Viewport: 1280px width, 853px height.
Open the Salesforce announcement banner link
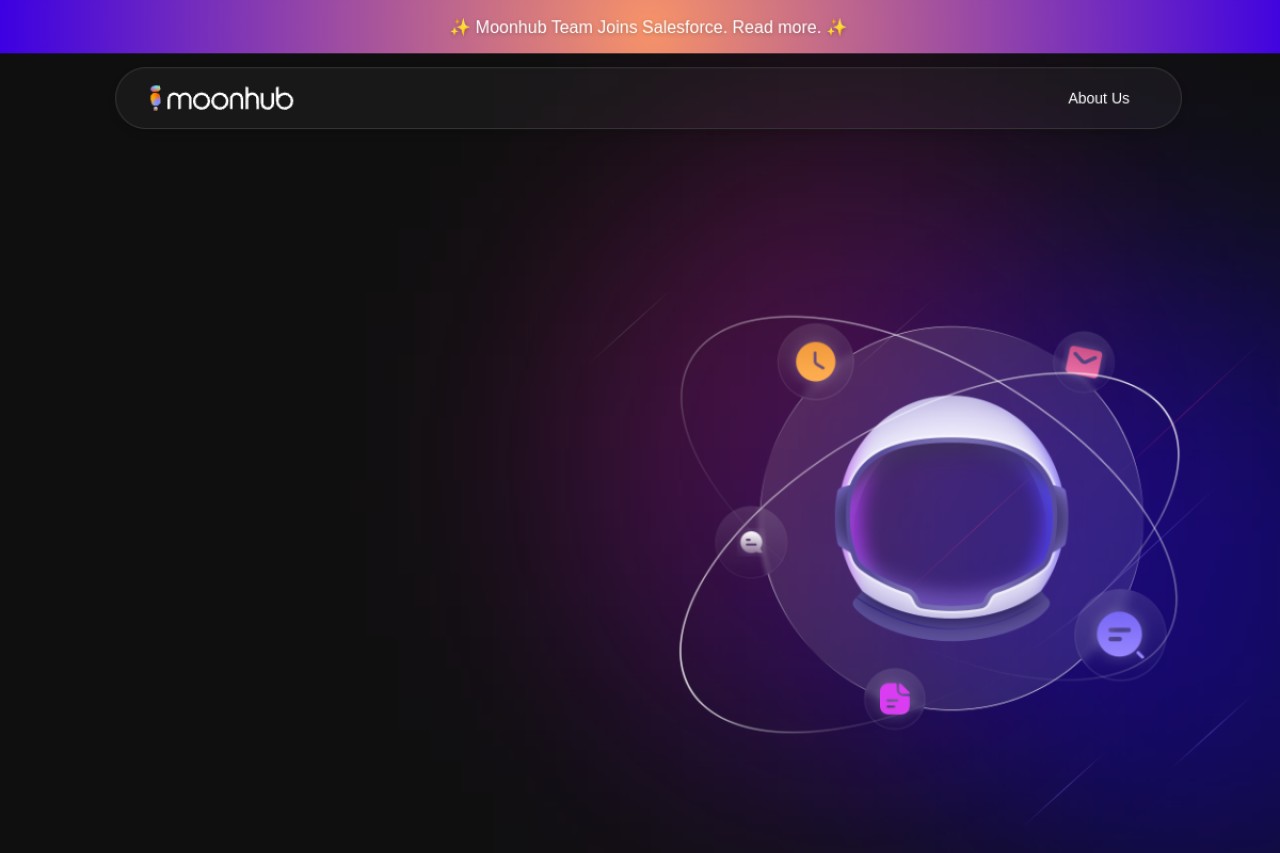click(x=648, y=27)
